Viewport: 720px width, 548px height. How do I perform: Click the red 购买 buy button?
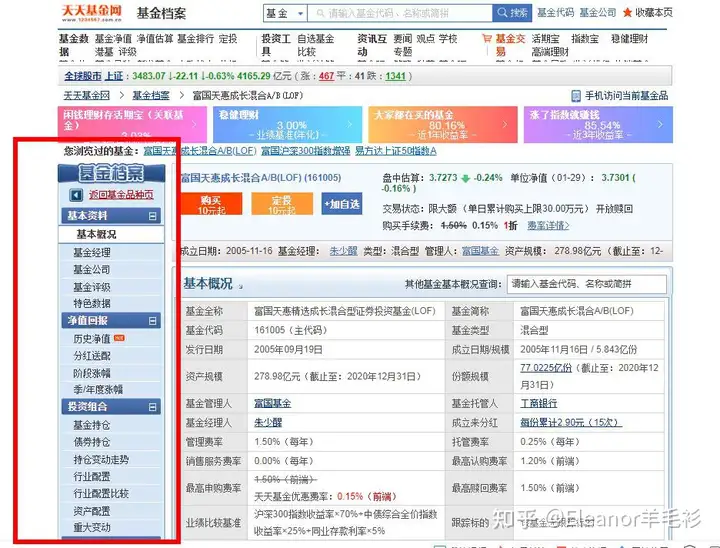(211, 204)
